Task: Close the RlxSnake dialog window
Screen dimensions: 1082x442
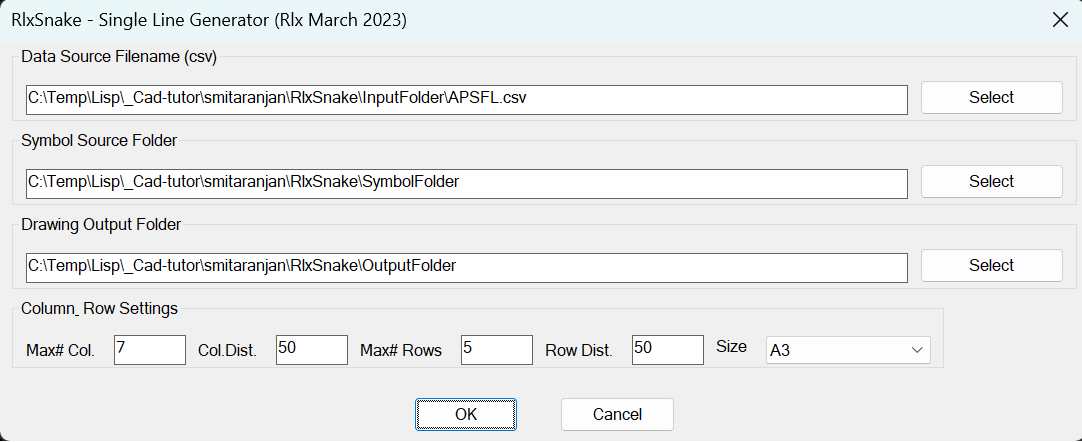Action: (x=1059, y=20)
